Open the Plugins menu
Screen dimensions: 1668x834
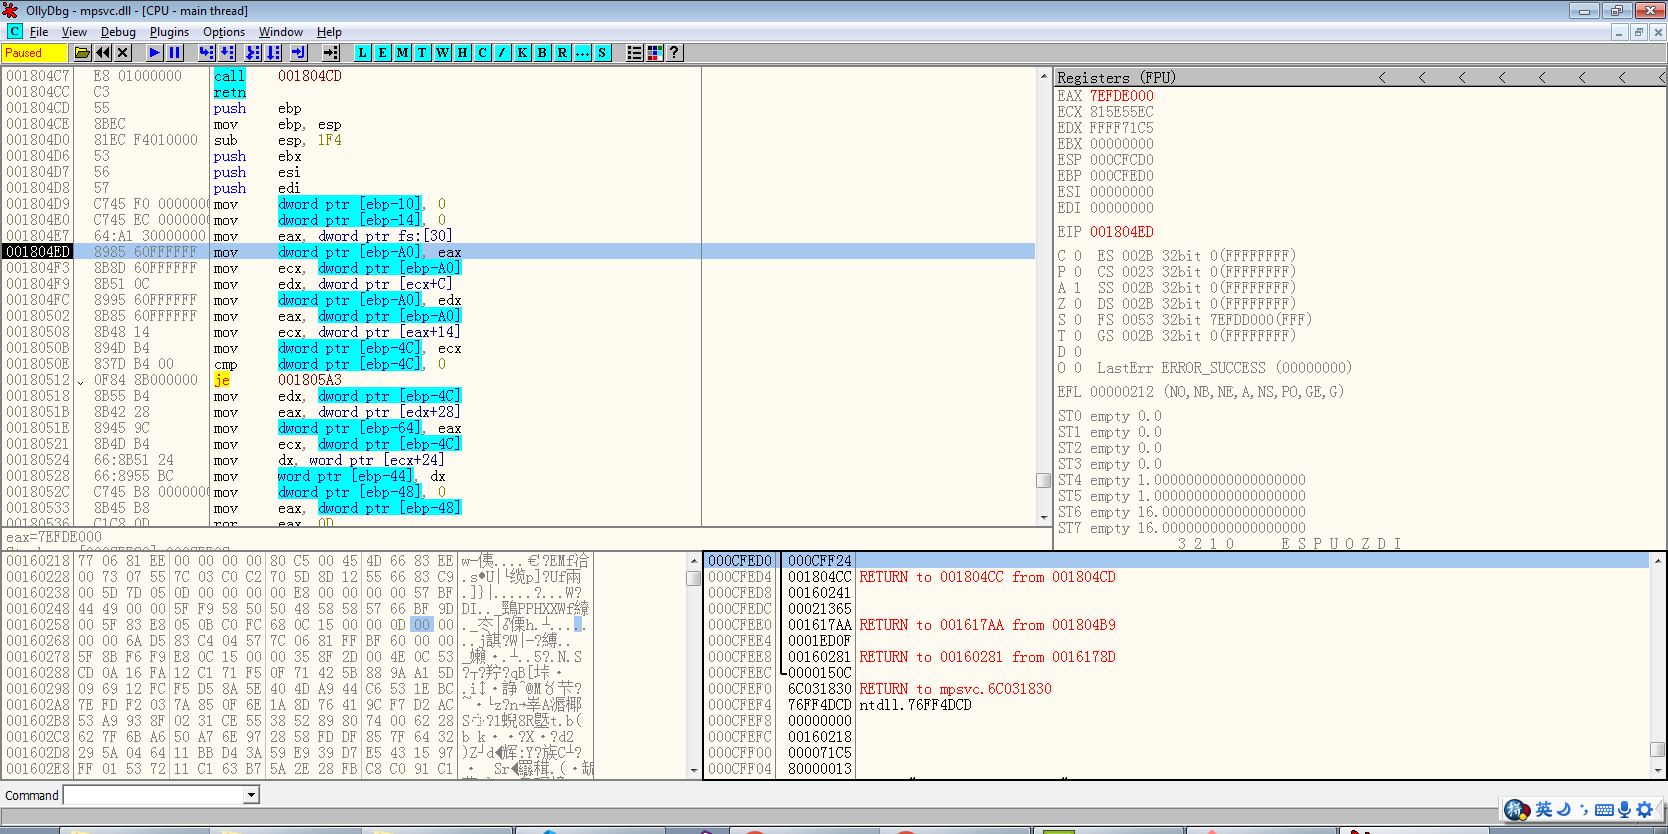point(169,32)
